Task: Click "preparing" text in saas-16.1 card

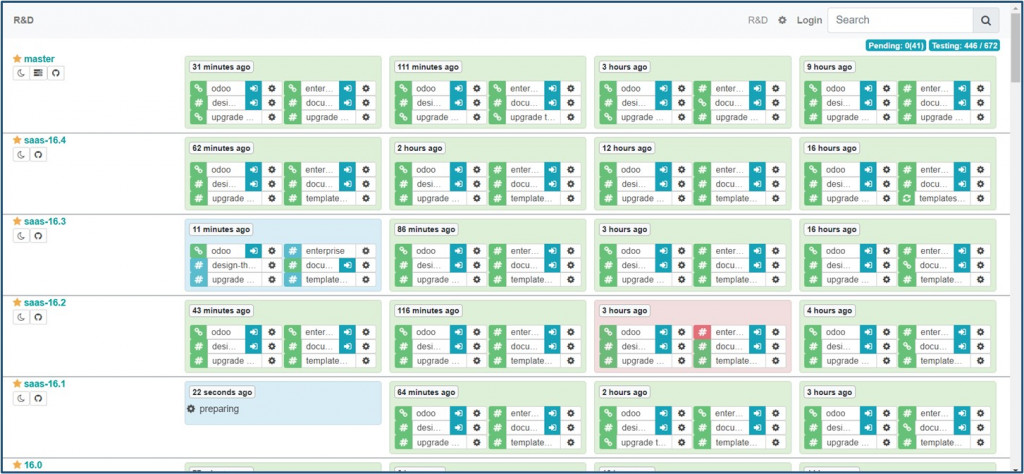Action: coord(219,409)
